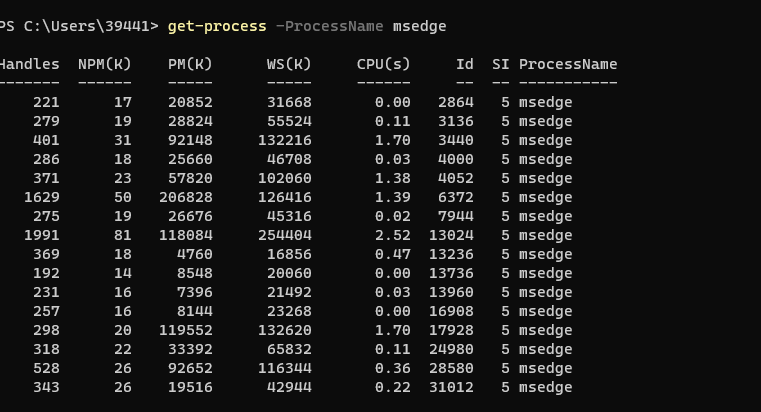Click the WS(K) column header
Screen dimensions: 761x412
(289, 64)
